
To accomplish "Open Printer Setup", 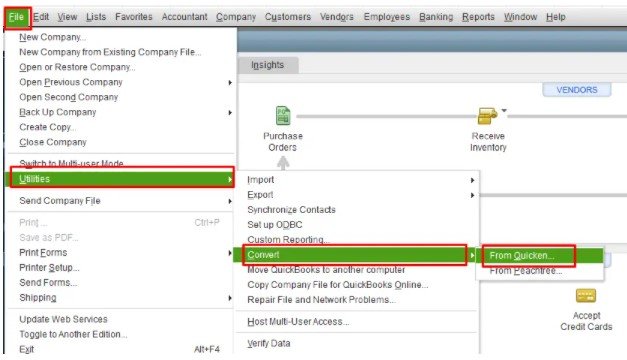I will click(x=49, y=268).
